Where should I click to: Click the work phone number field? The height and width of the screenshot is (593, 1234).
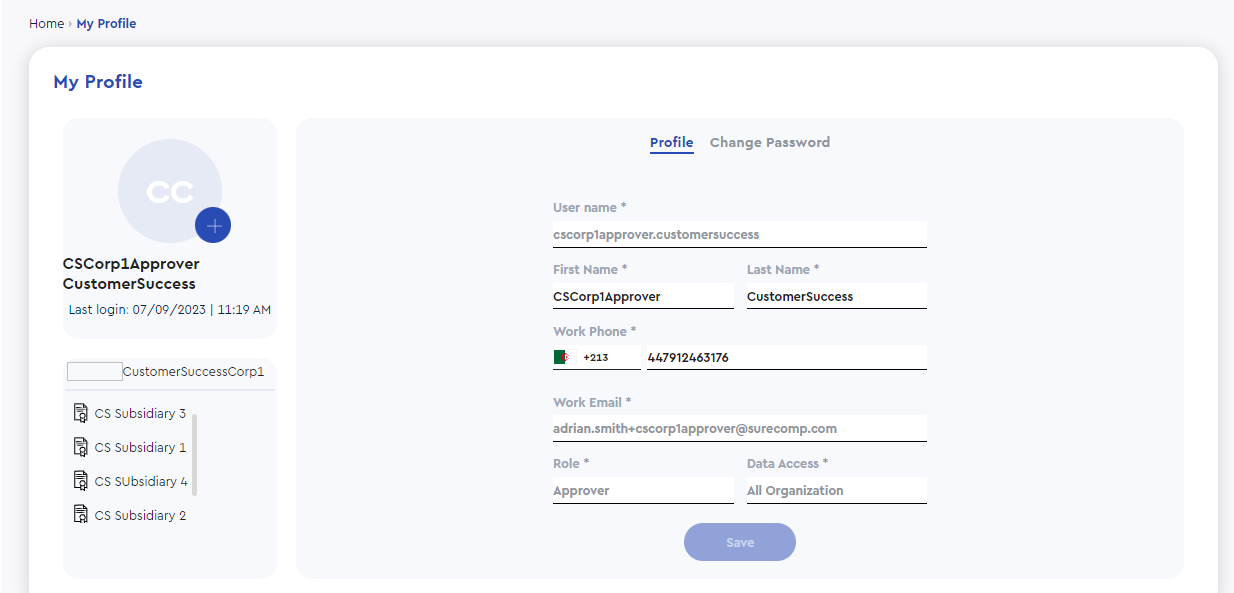click(x=787, y=357)
